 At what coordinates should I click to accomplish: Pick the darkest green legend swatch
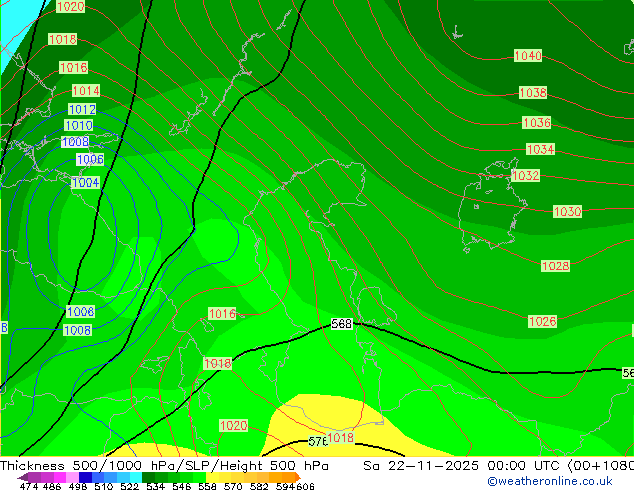click(148, 477)
